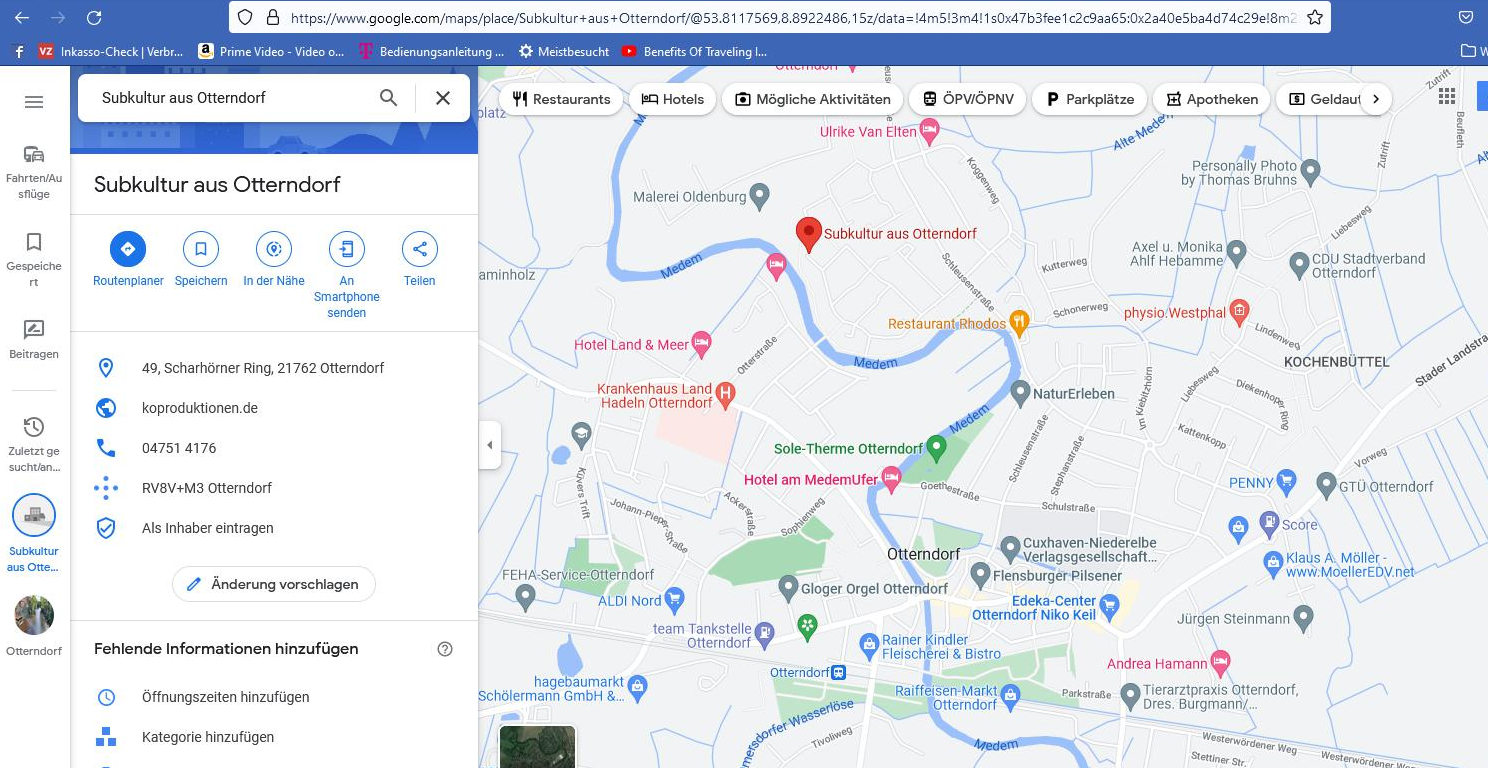Open the Prime Video bookmark
The height and width of the screenshot is (768, 1488).
[271, 51]
